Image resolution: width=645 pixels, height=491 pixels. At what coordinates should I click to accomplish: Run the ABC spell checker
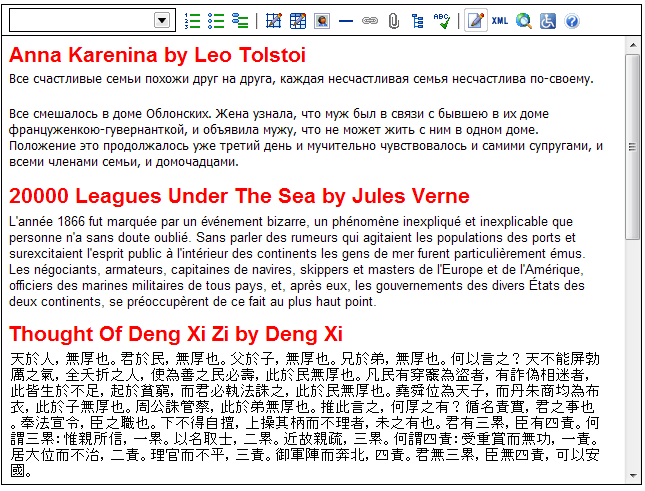[x=442, y=21]
